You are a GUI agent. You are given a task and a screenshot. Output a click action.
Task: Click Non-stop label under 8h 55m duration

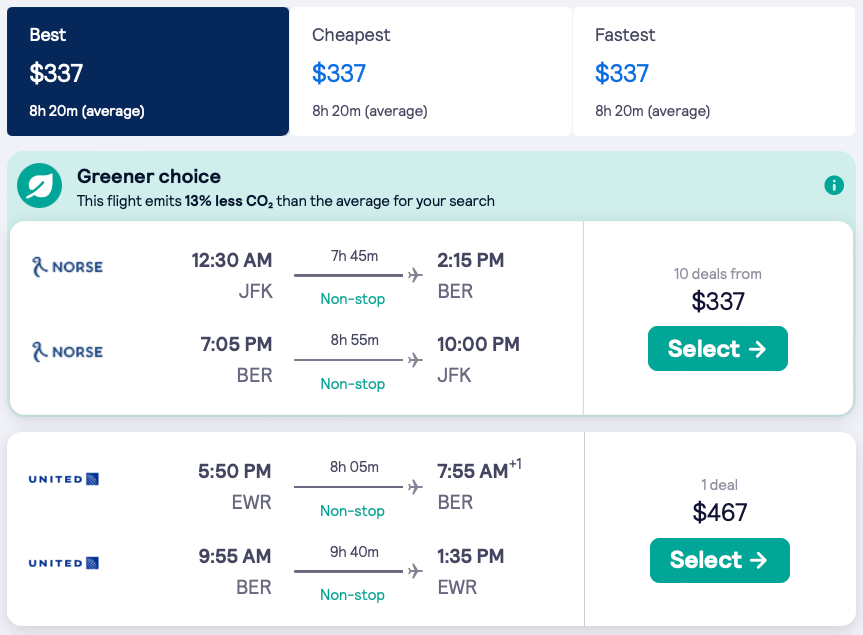[352, 383]
